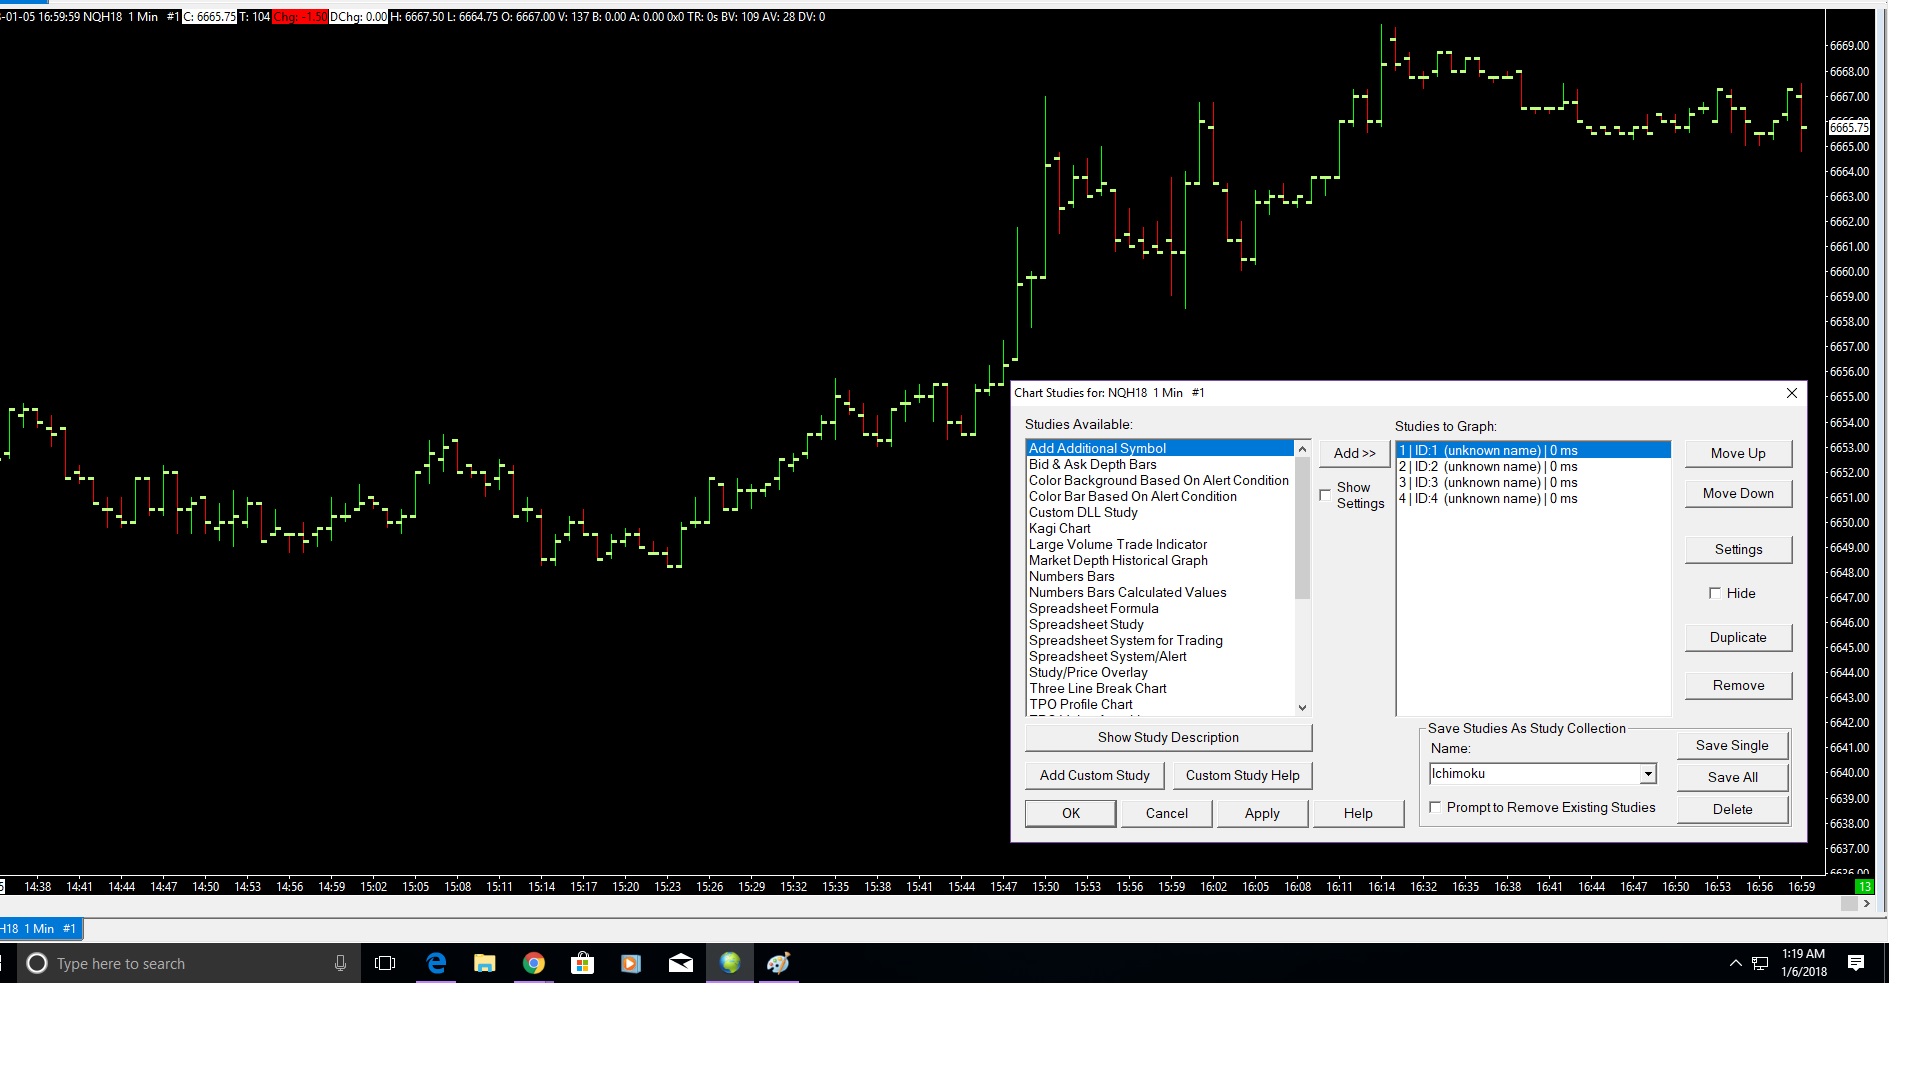Expand the Study Collection Name dropdown
The height and width of the screenshot is (1080, 1920).
1647,774
